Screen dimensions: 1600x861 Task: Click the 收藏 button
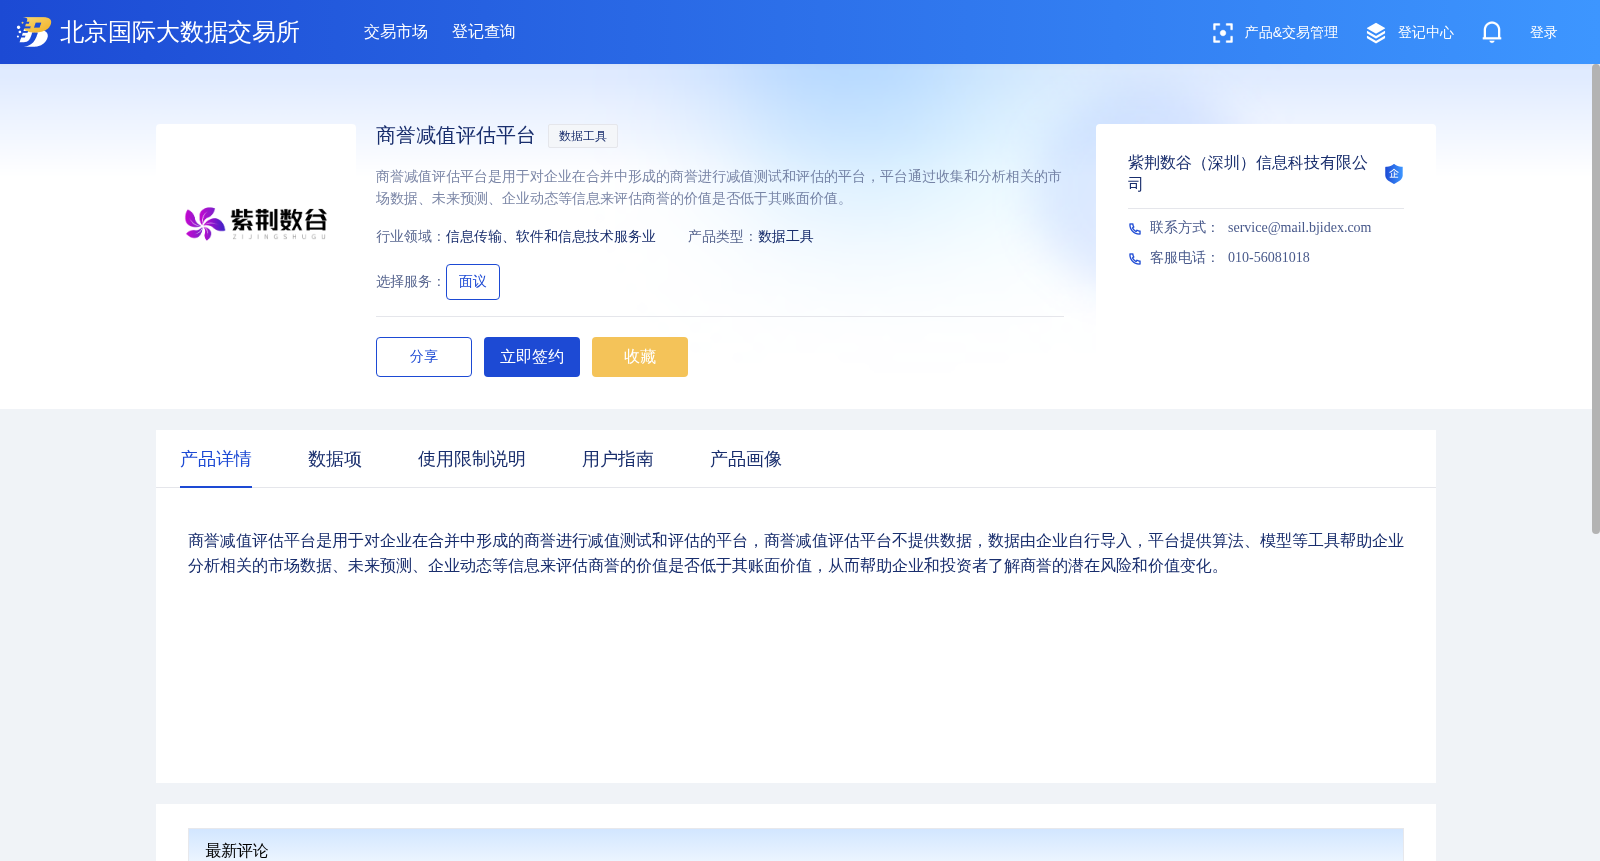[x=640, y=357]
